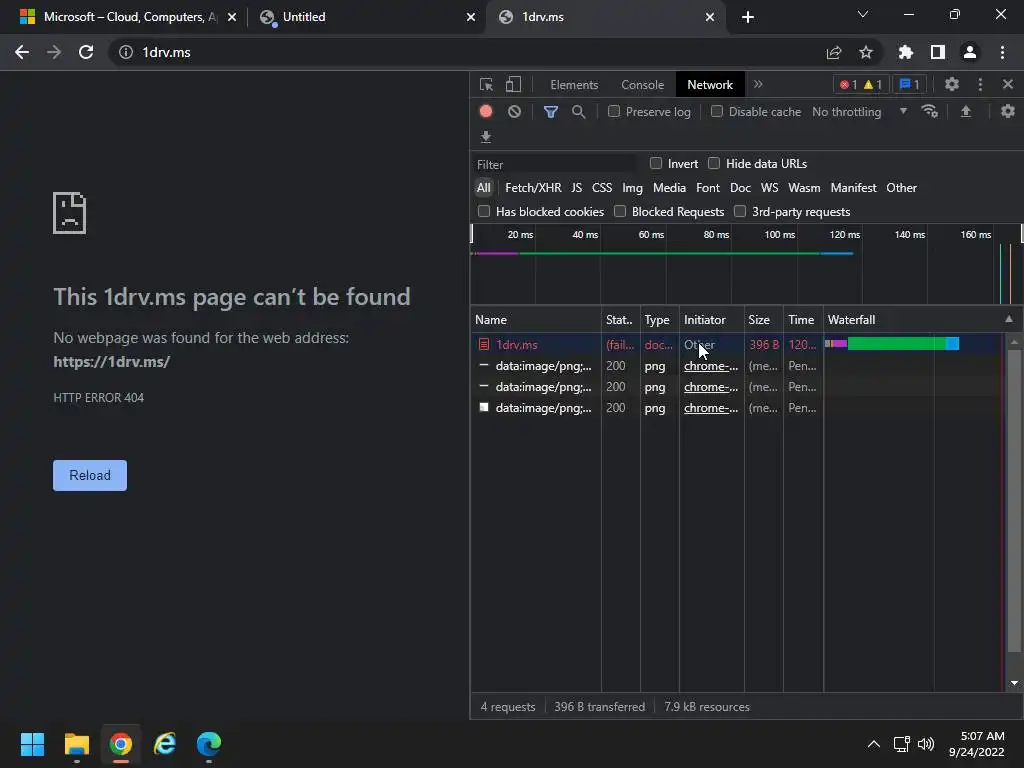Clear the network log
Viewport: 1024px width, 768px height.
[515, 112]
